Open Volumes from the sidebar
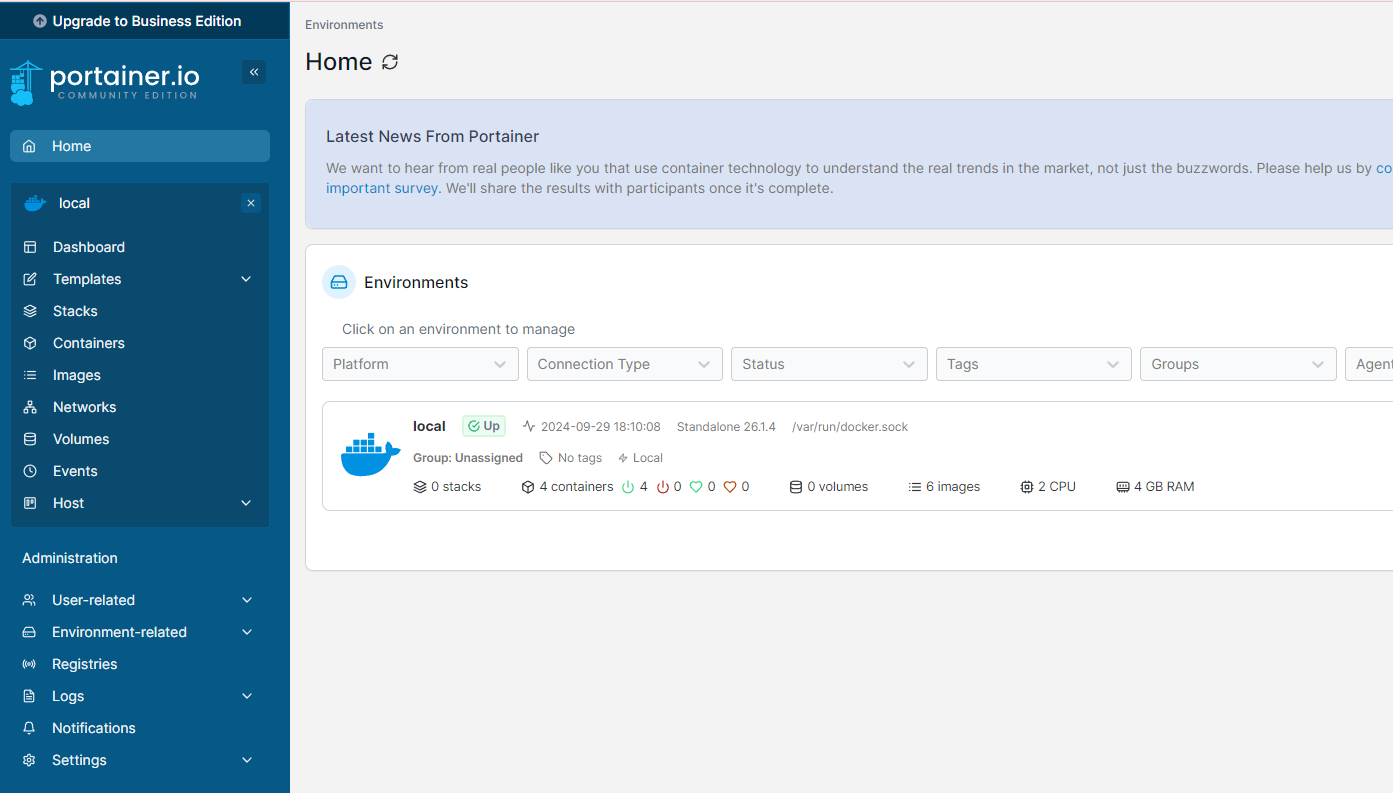 140,439
